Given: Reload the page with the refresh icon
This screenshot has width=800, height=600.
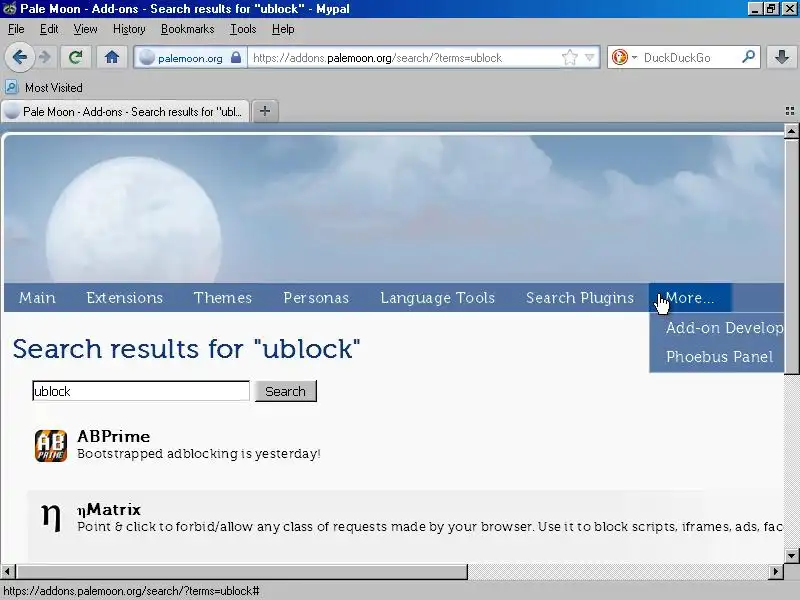Looking at the screenshot, I should tap(76, 57).
